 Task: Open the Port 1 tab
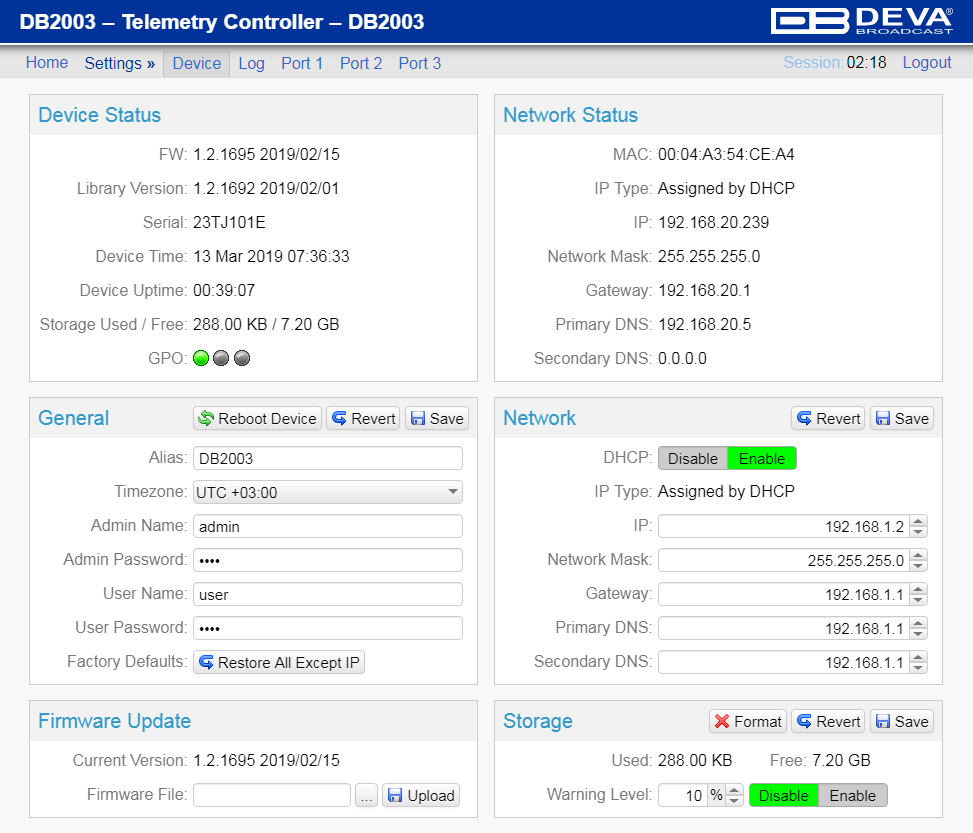point(302,63)
